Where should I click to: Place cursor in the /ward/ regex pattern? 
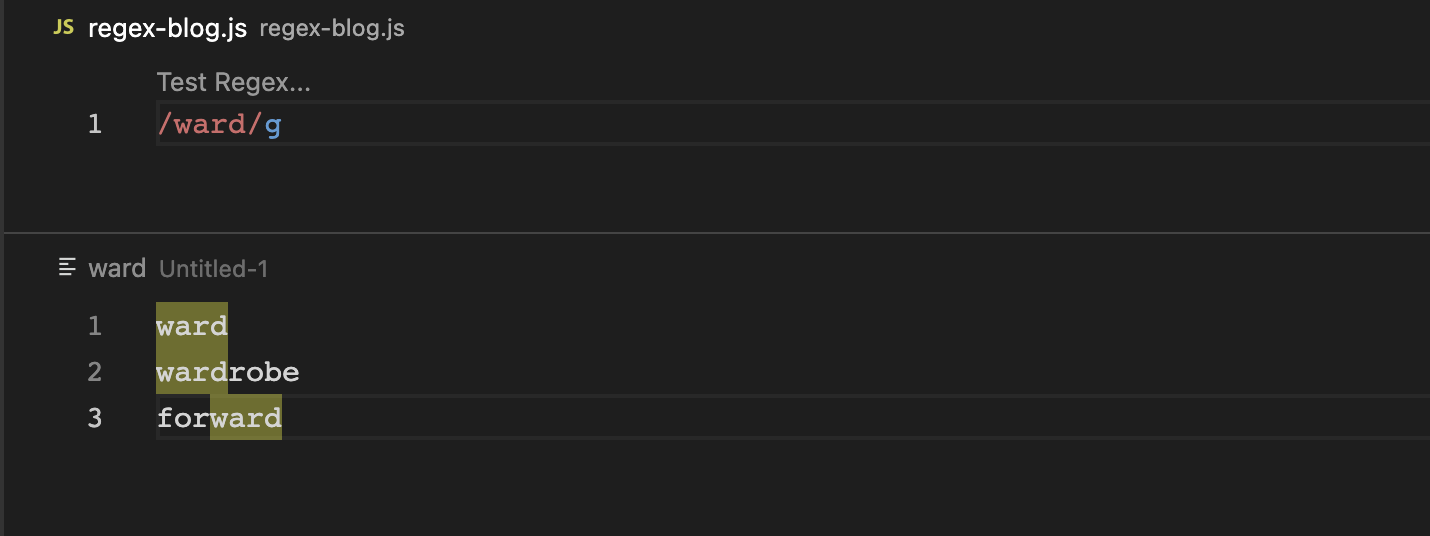tap(210, 125)
